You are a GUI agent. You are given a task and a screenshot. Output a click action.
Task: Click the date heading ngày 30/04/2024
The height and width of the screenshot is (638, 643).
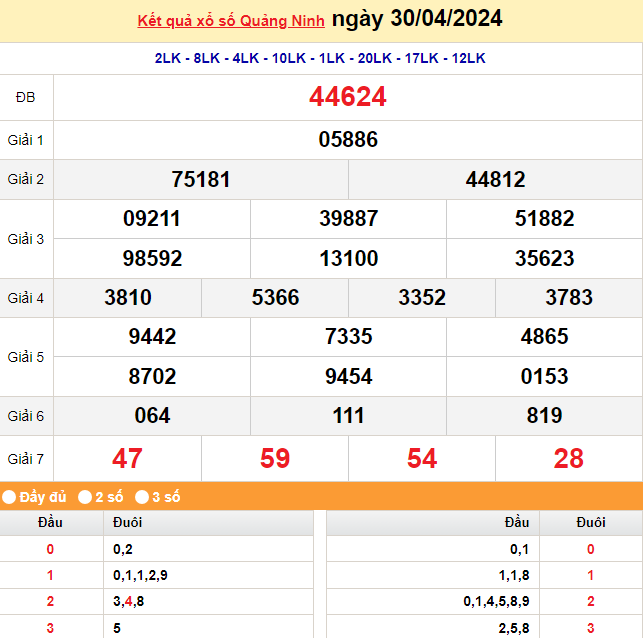coord(416,19)
